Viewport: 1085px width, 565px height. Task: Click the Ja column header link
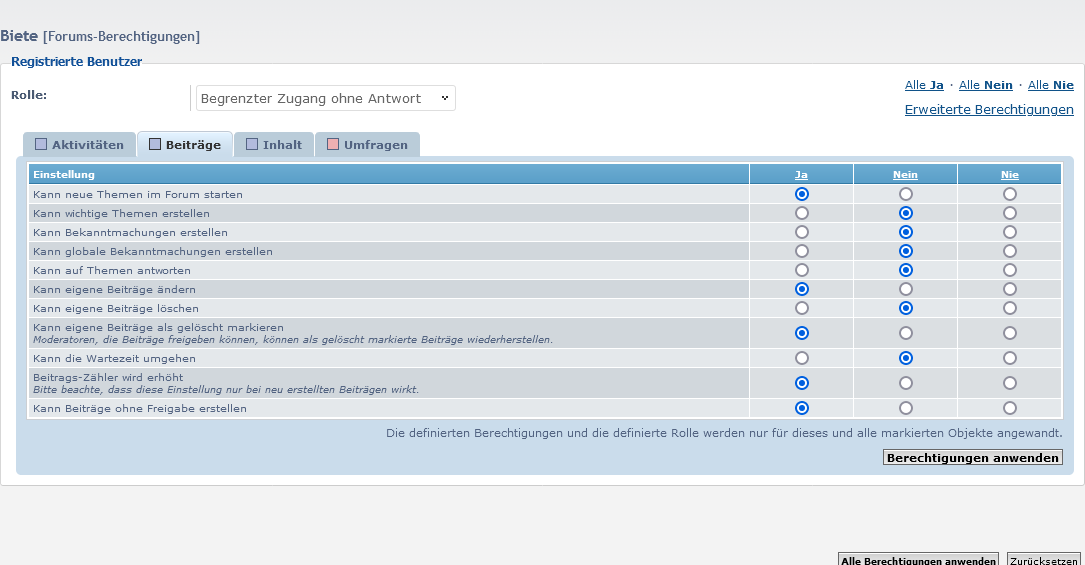pyautogui.click(x=801, y=175)
